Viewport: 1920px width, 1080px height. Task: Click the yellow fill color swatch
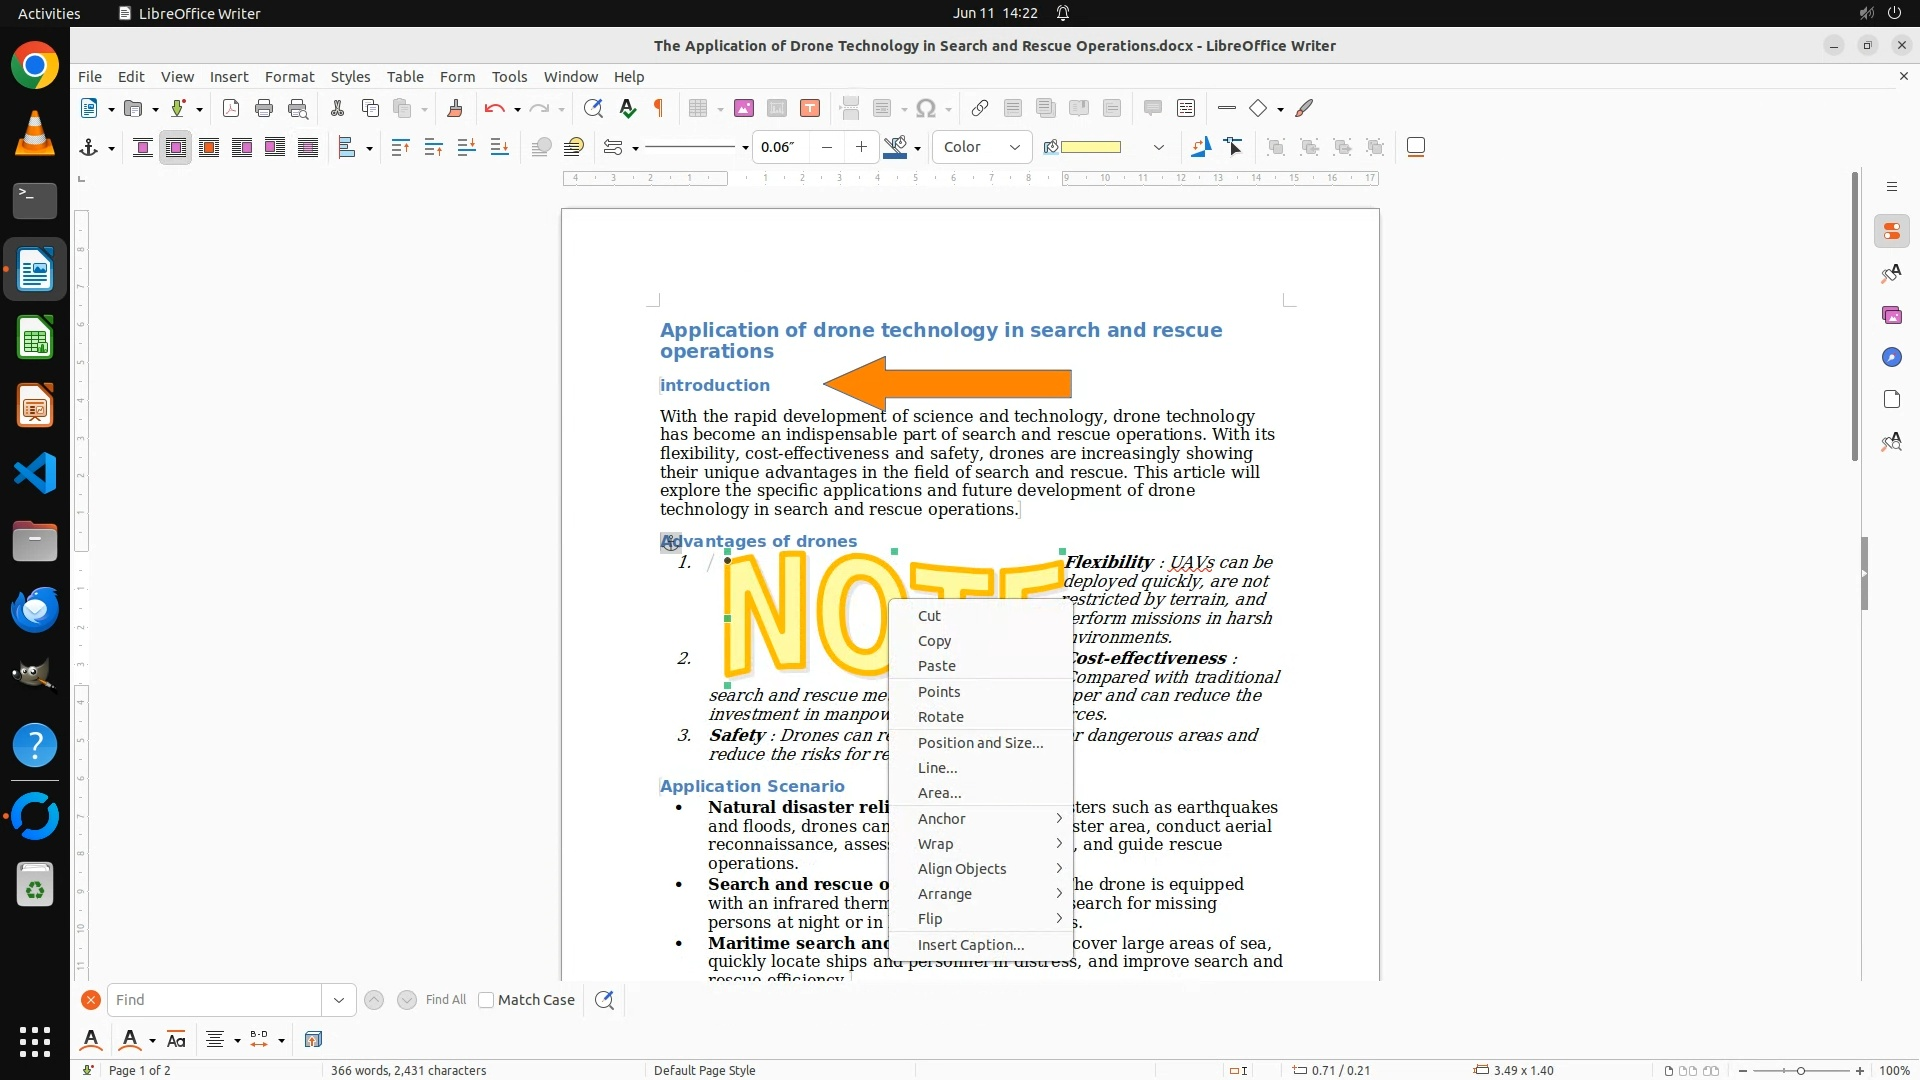click(1090, 148)
